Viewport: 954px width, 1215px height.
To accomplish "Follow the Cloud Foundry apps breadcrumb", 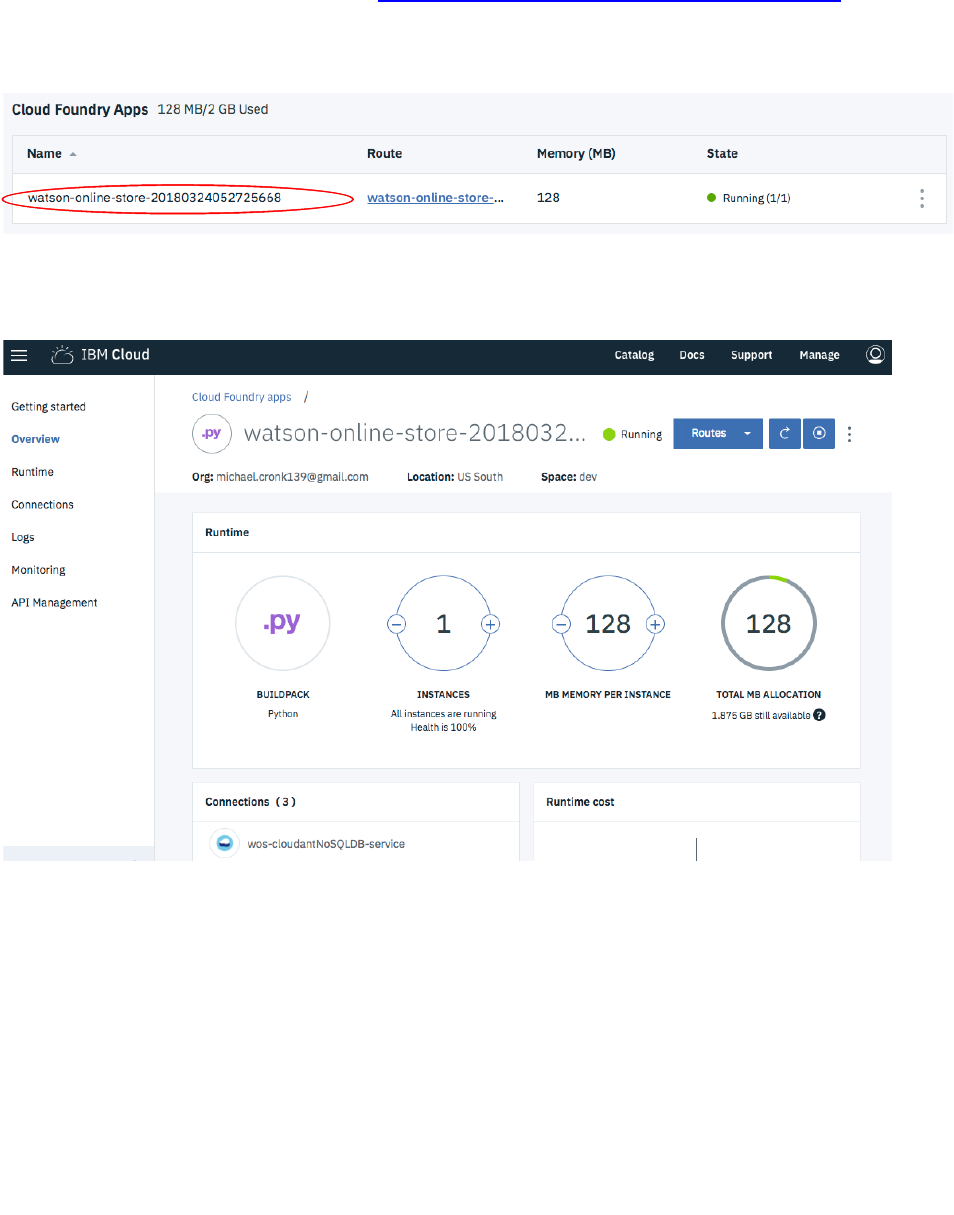I will (242, 397).
